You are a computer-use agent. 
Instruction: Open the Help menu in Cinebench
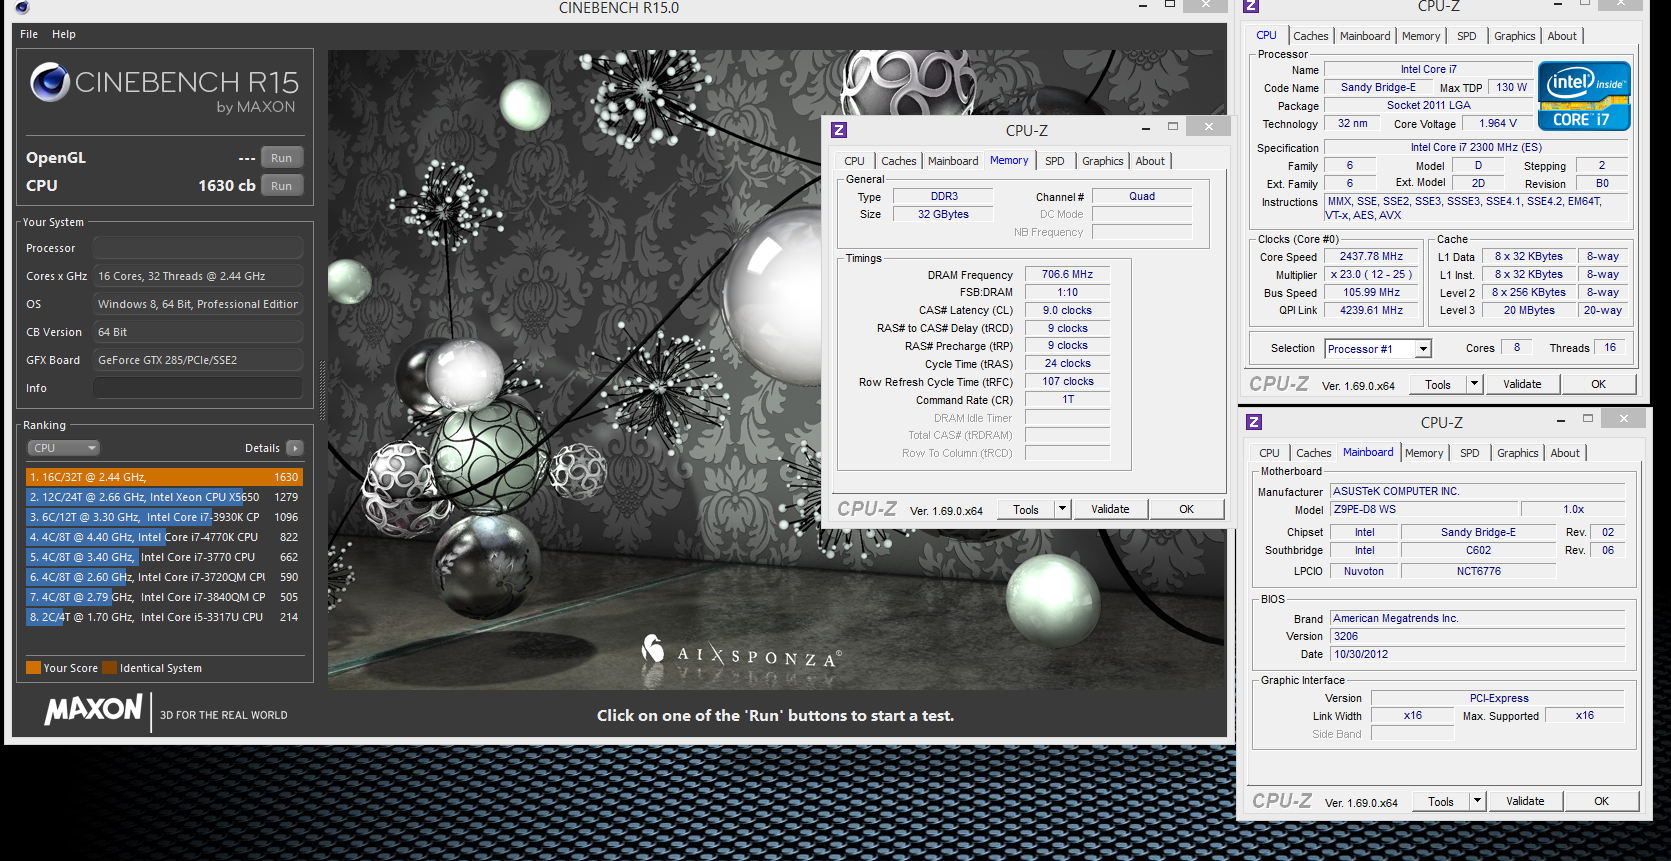(x=64, y=34)
